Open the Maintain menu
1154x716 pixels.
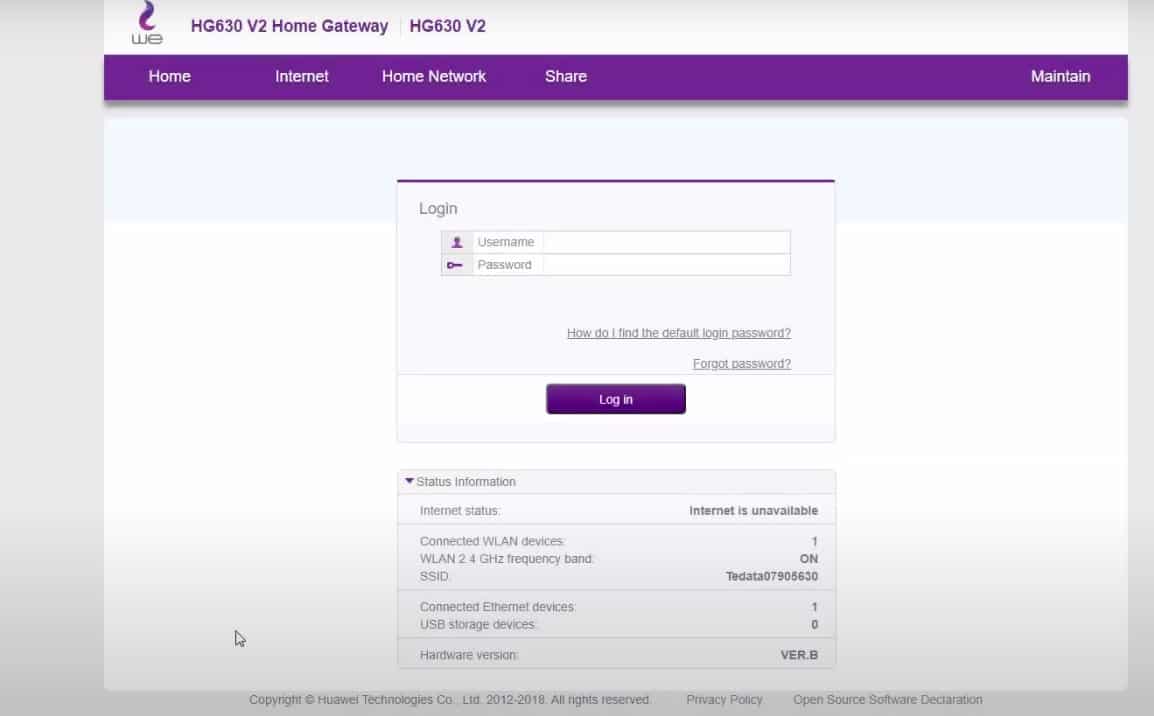tap(1060, 77)
